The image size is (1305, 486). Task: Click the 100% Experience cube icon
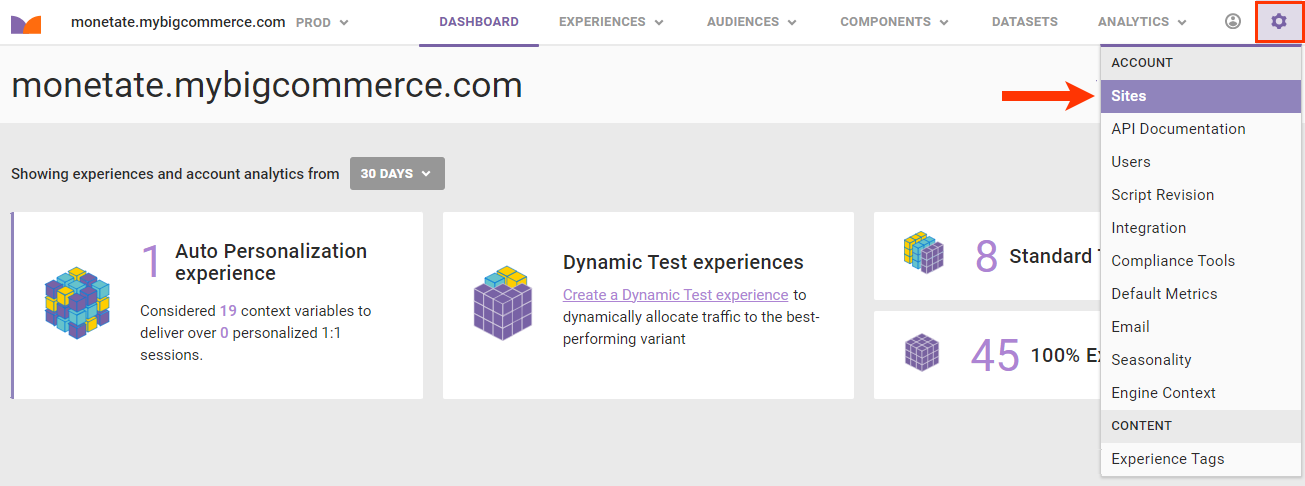click(x=922, y=352)
